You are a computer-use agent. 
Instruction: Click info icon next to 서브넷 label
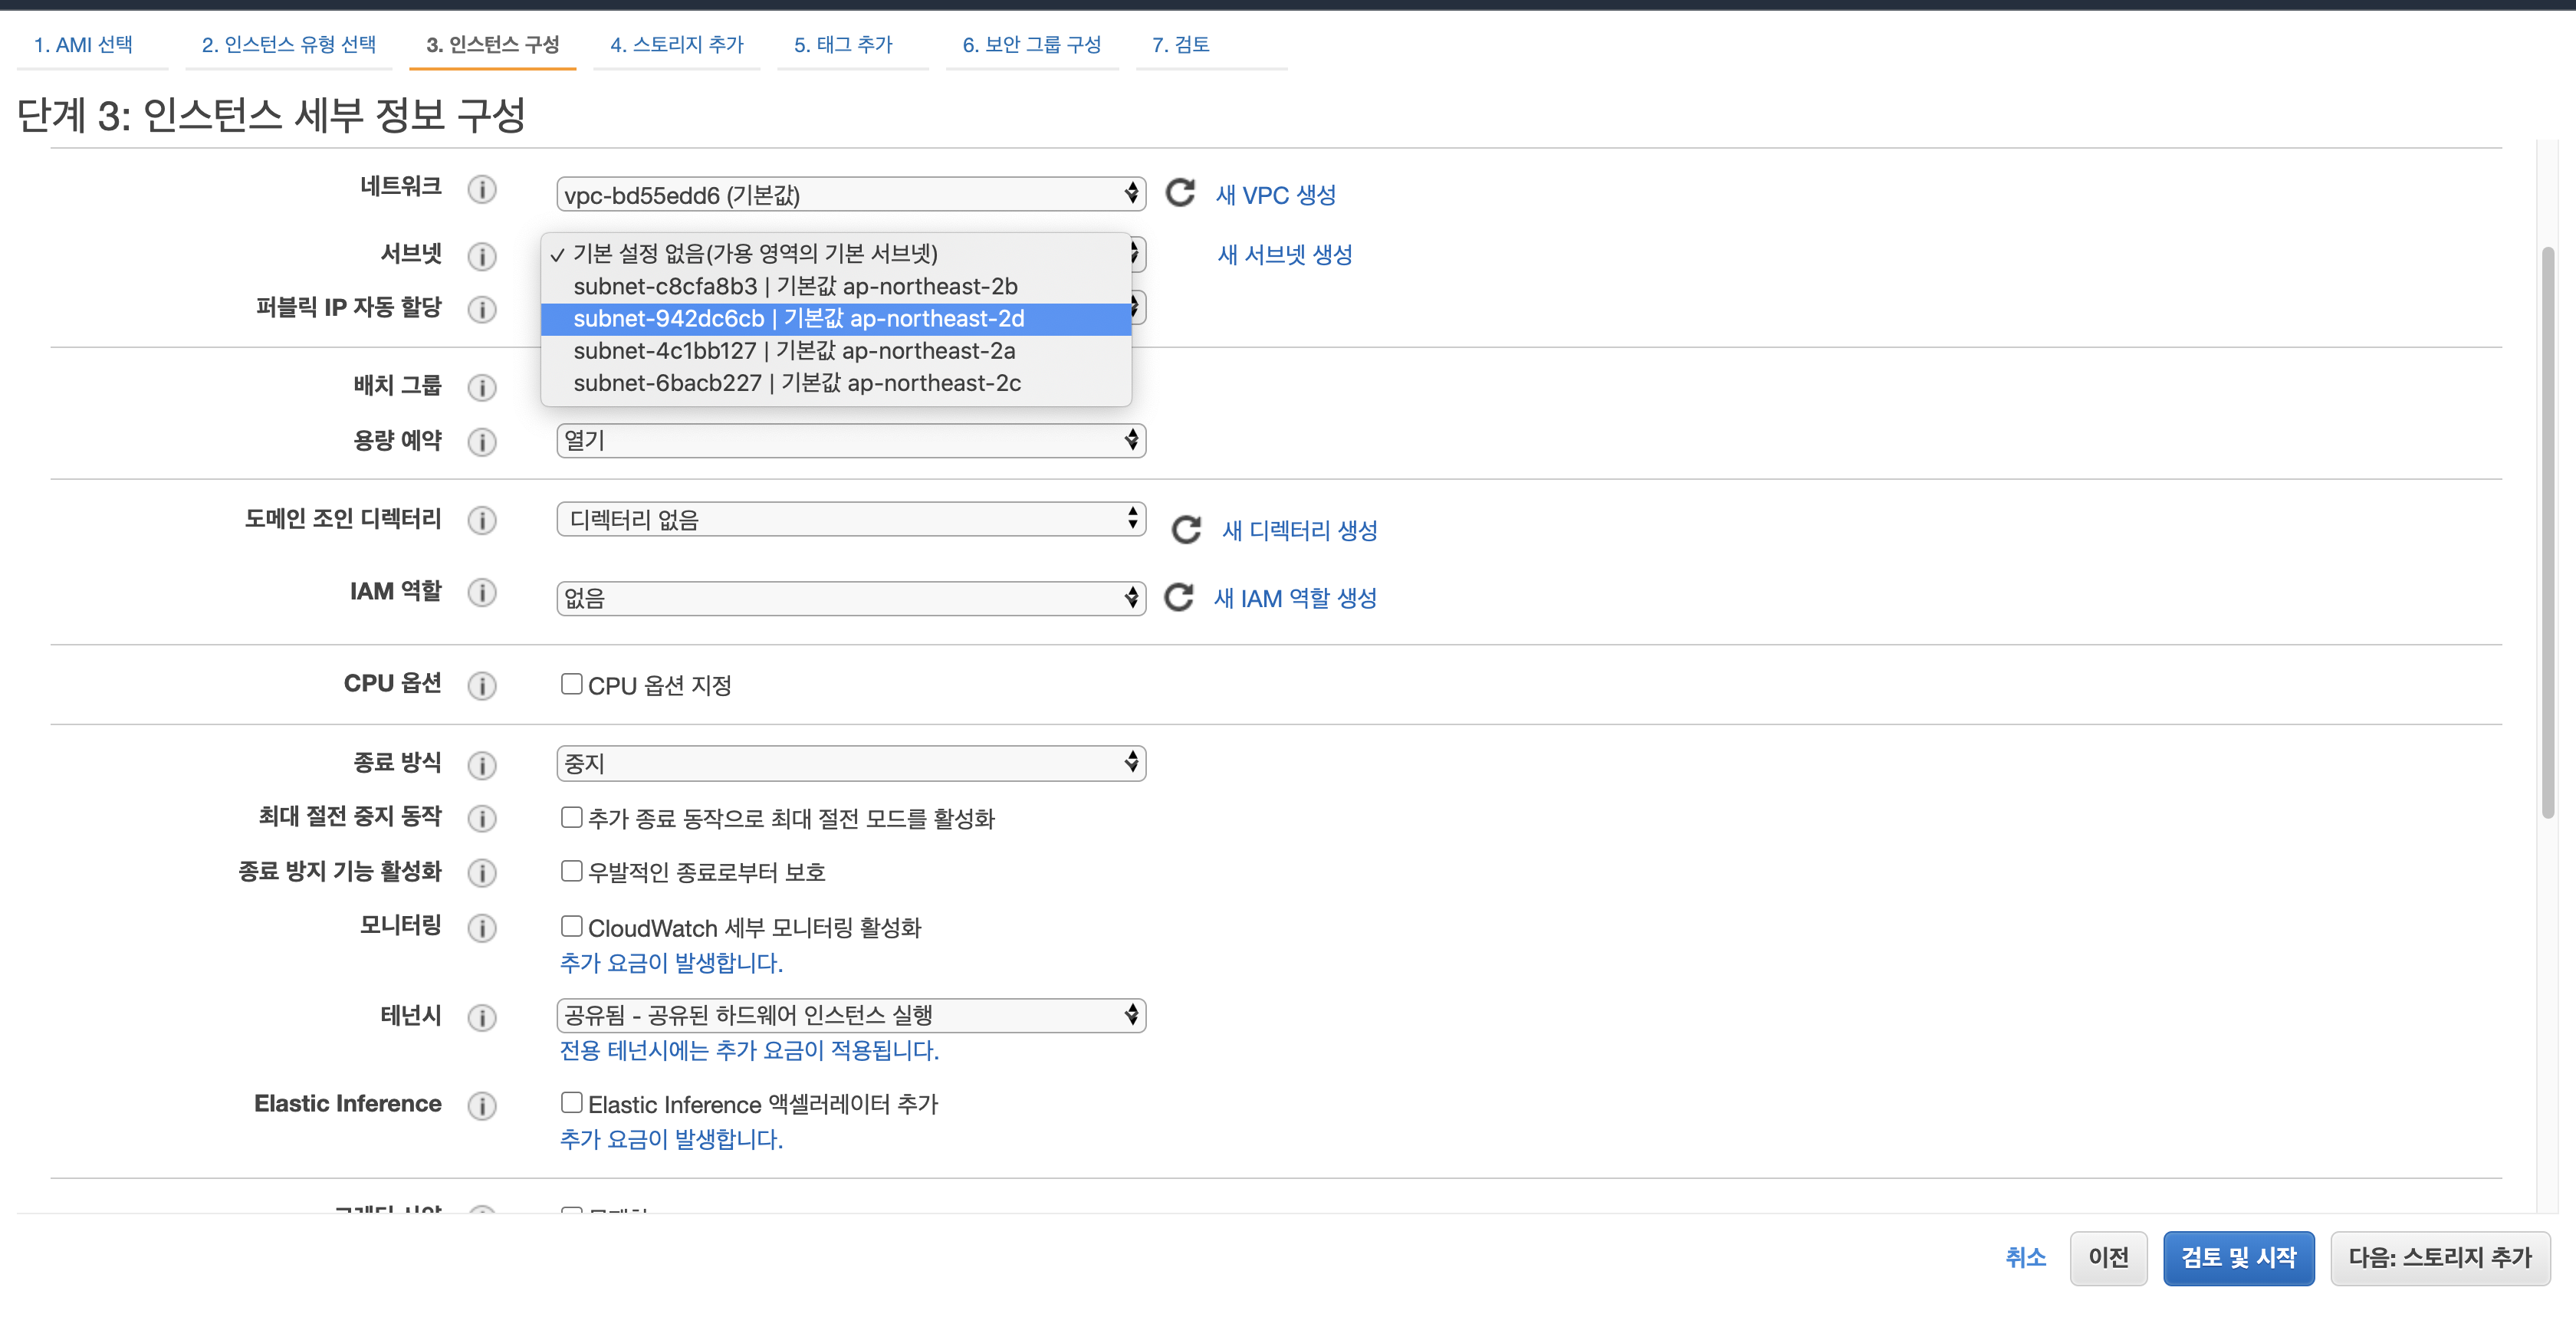point(482,256)
